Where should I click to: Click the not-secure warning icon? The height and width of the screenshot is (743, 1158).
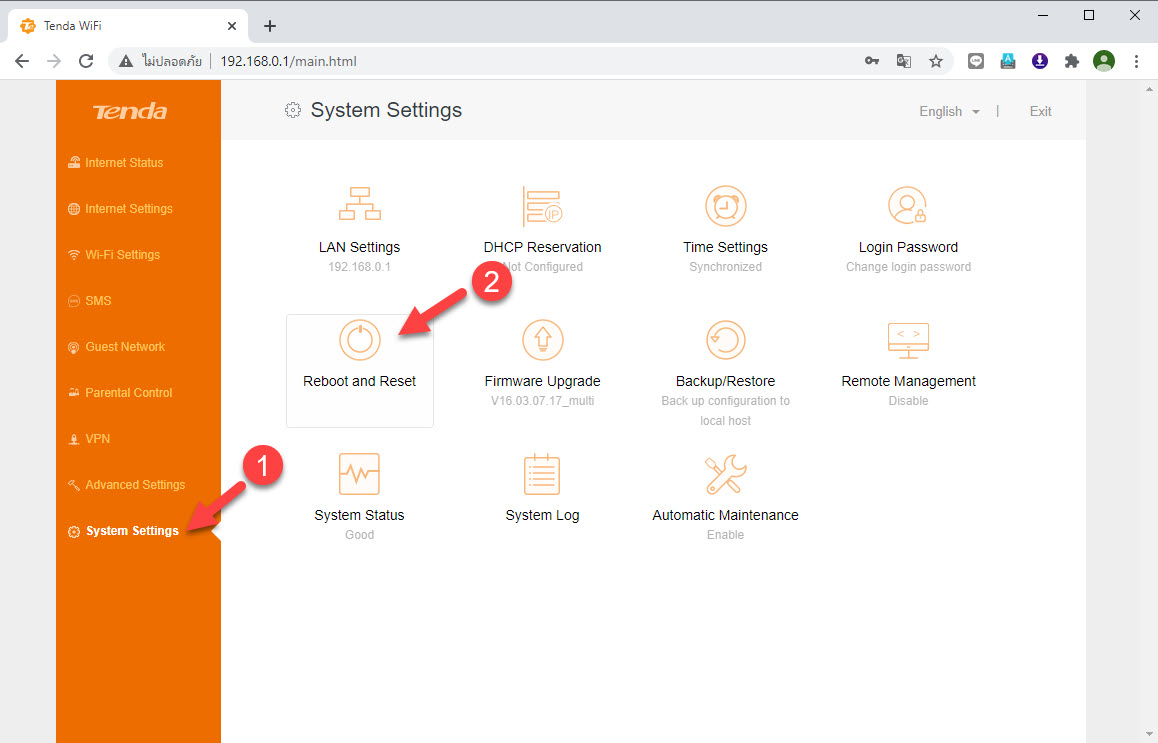126,61
